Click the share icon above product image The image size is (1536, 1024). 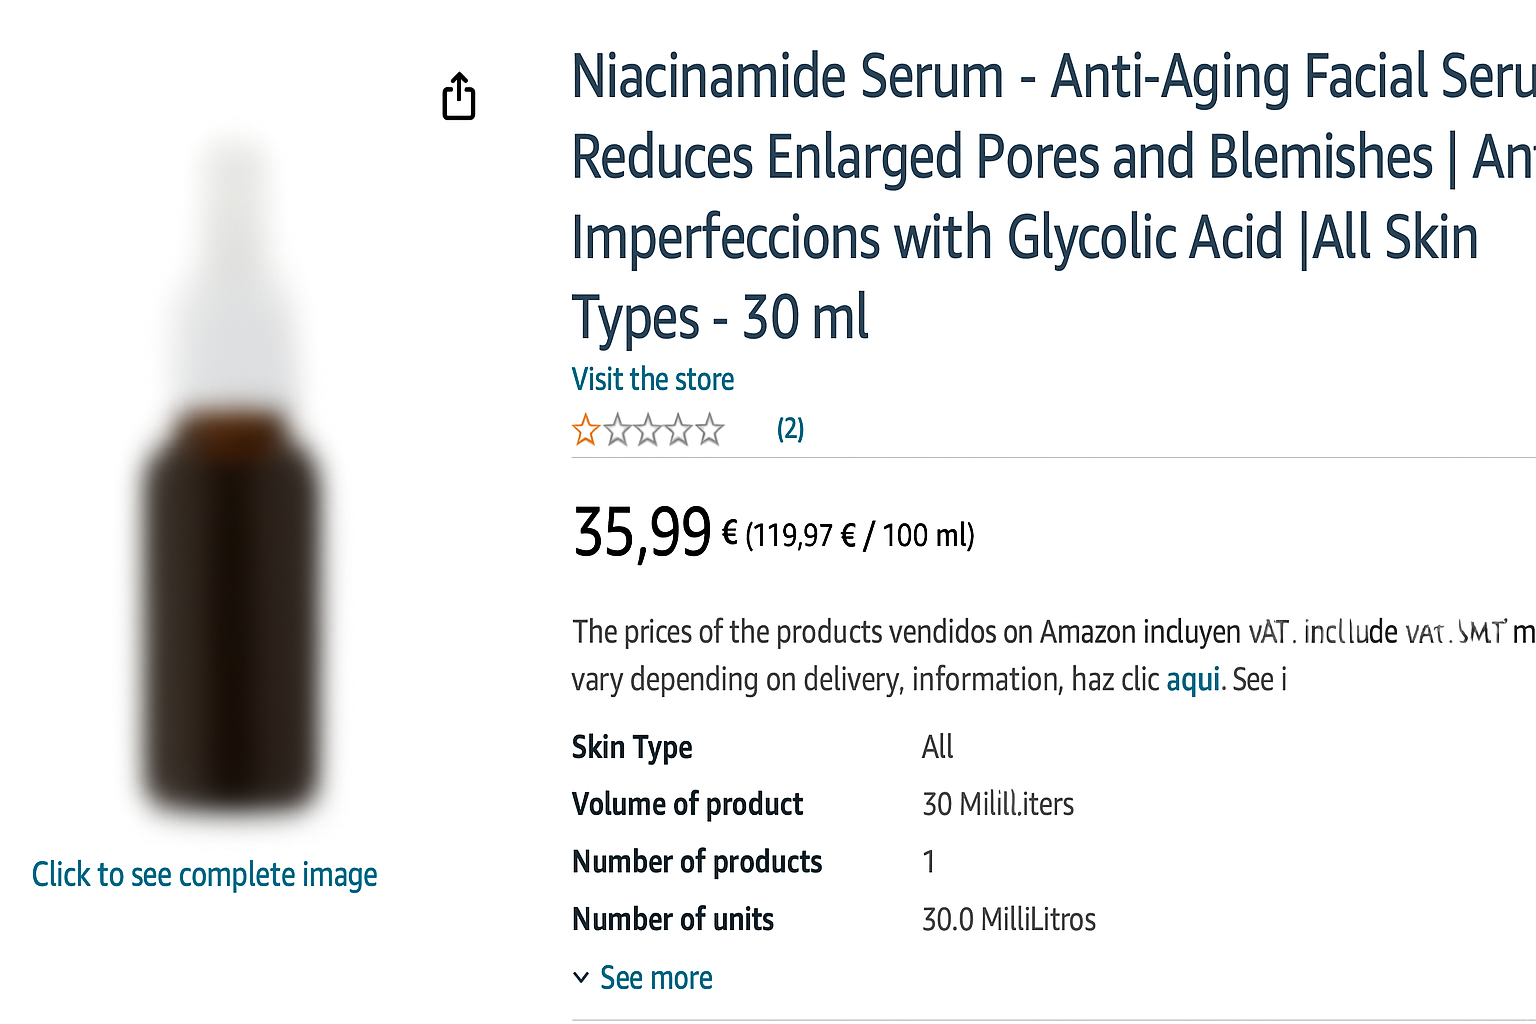pyautogui.click(x=459, y=97)
